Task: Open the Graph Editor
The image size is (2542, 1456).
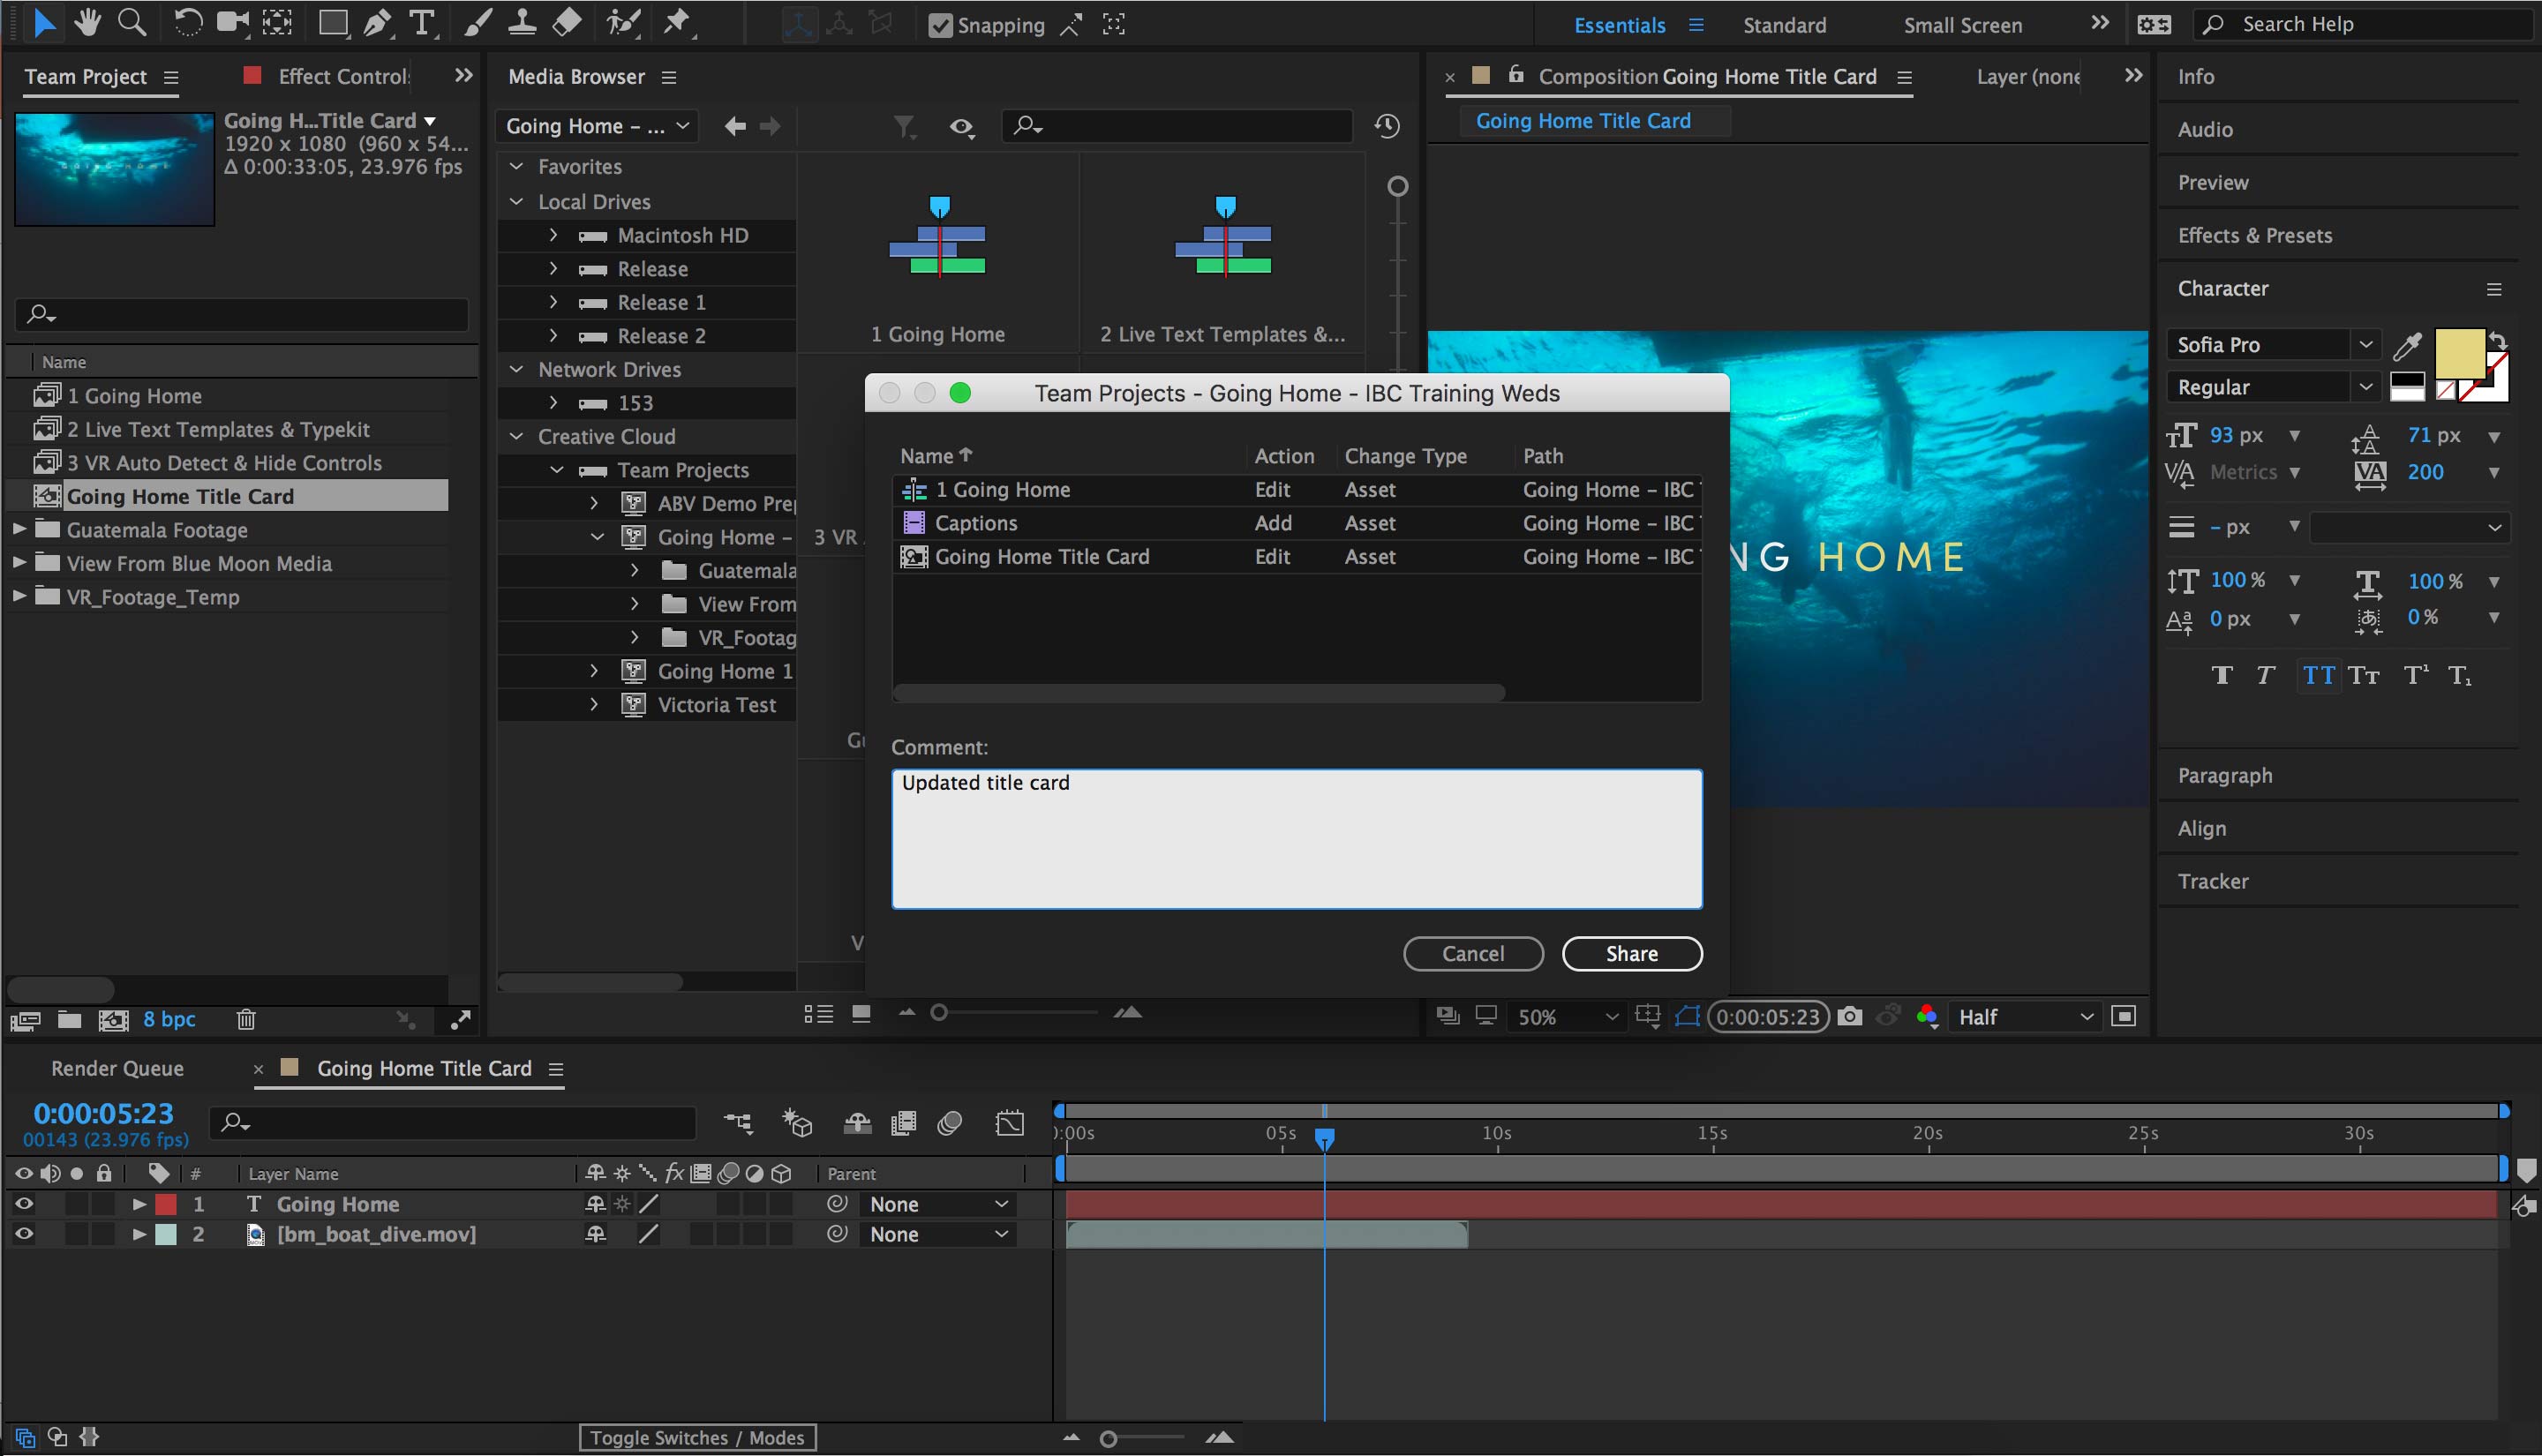Action: click(1010, 1122)
